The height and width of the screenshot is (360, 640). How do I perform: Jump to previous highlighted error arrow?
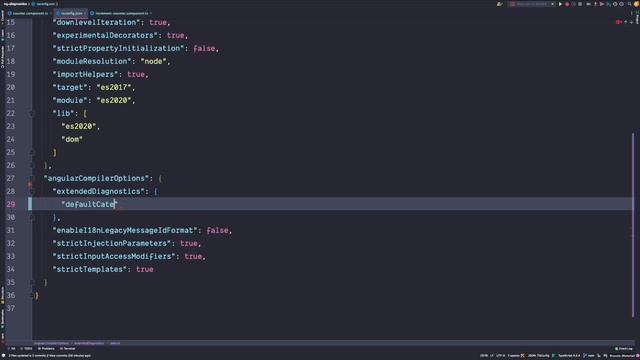[x=625, y=22]
